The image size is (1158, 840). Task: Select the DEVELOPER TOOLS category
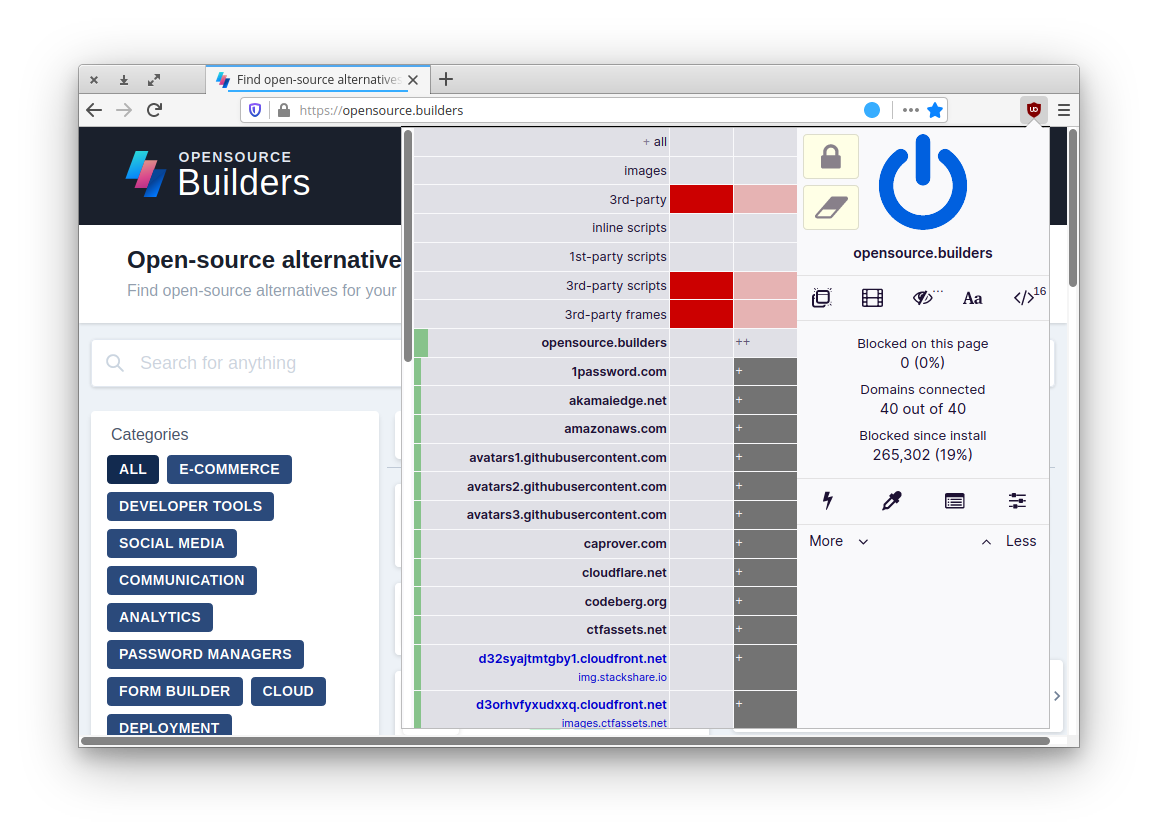pos(191,506)
